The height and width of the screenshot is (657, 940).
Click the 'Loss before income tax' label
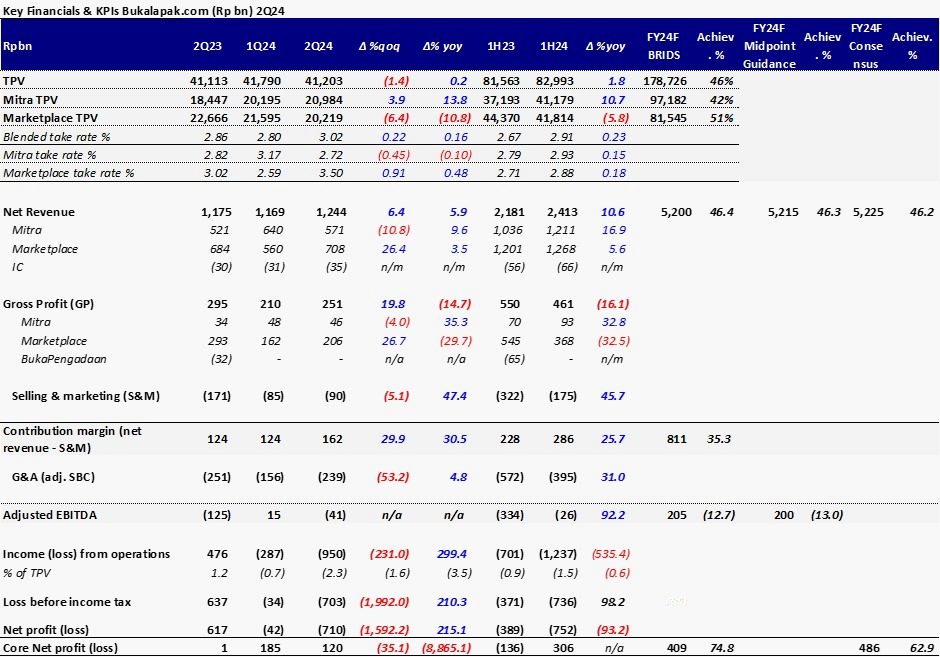tap(67, 602)
